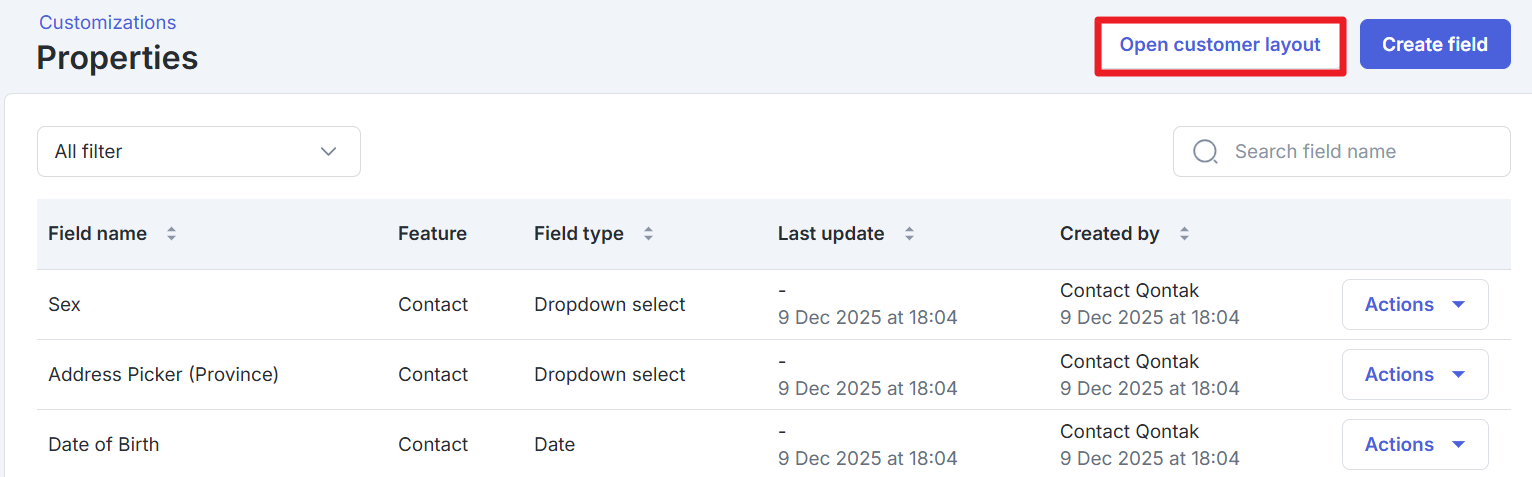Focus the Search field name input
Image resolution: width=1532 pixels, height=477 pixels.
pyautogui.click(x=1360, y=152)
